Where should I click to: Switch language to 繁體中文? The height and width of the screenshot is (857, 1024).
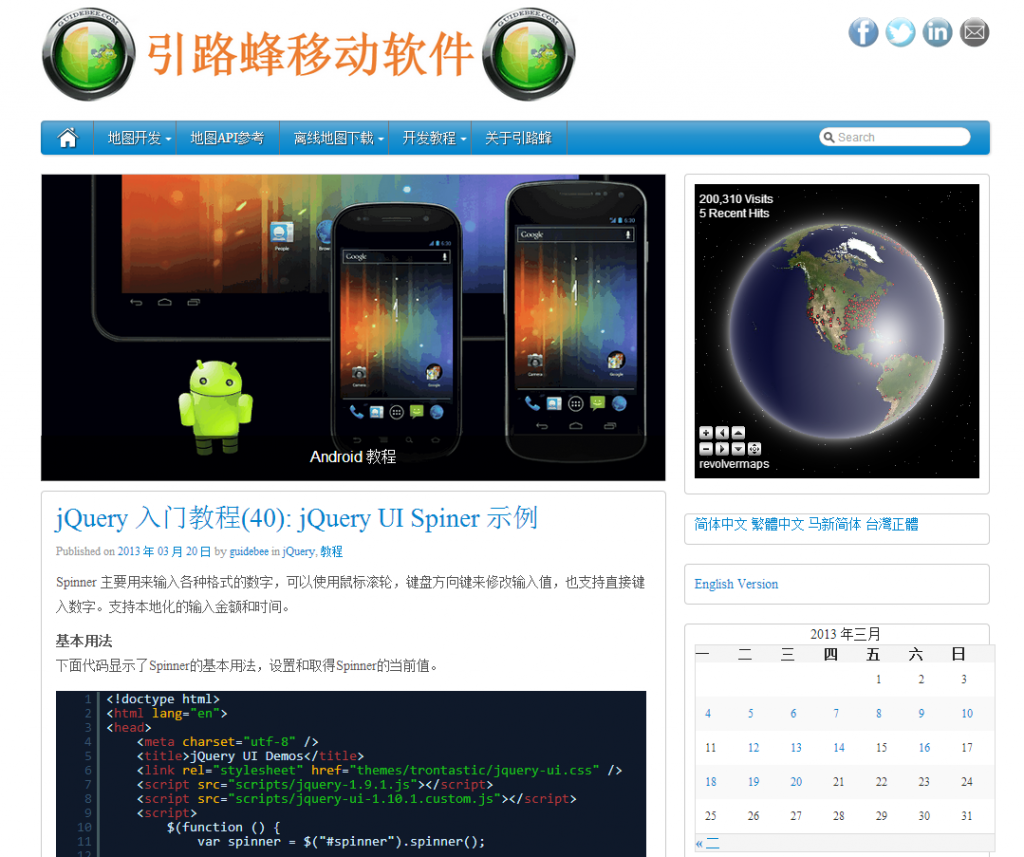click(x=777, y=525)
